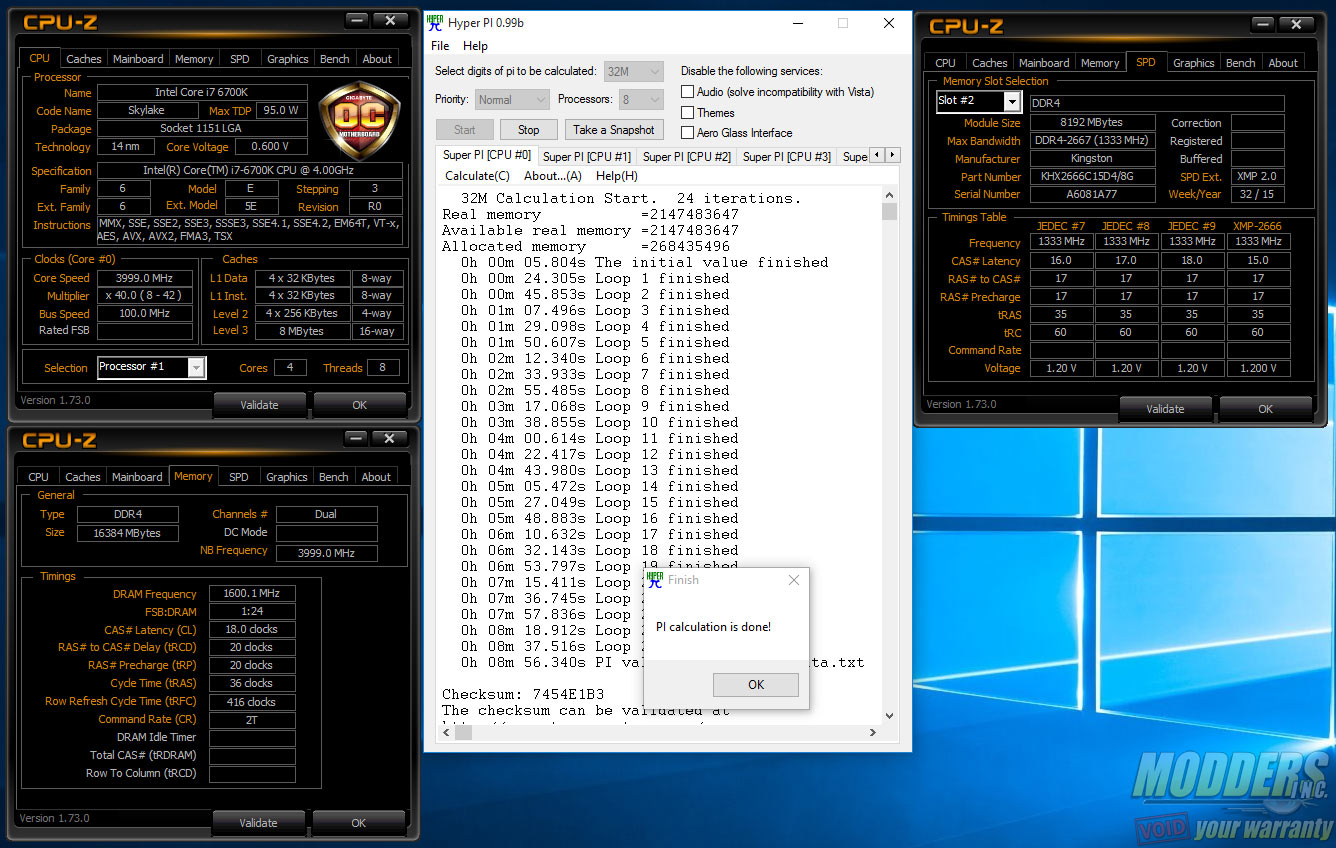Viewport: 1336px width, 848px height.
Task: Click scroll down arrow in Hyper PI log
Action: (x=890, y=717)
